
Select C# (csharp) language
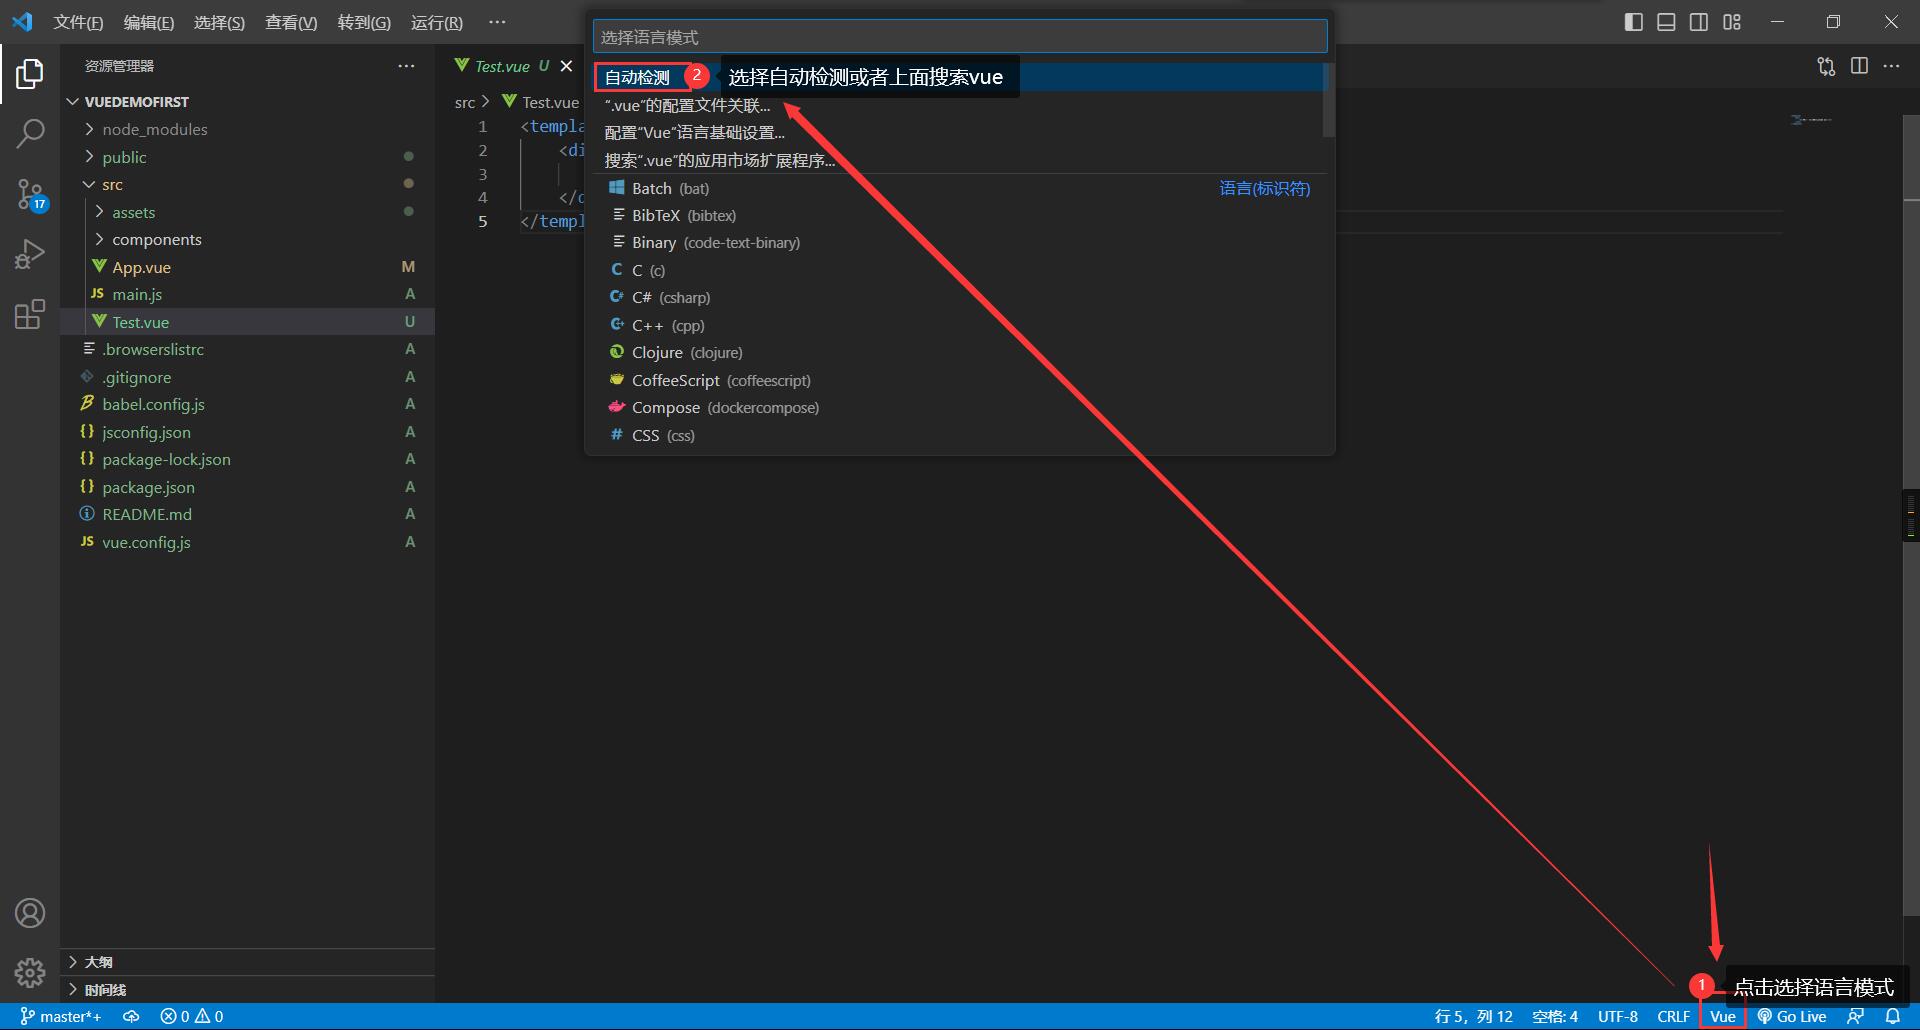point(959,297)
